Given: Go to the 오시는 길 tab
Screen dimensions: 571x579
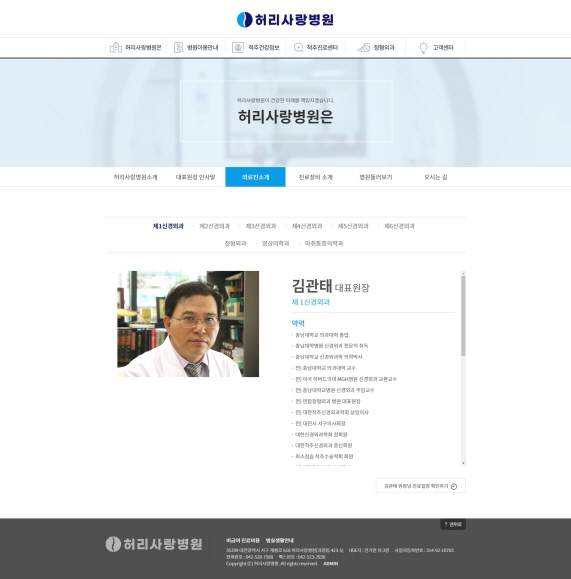Looking at the screenshot, I should [435, 177].
